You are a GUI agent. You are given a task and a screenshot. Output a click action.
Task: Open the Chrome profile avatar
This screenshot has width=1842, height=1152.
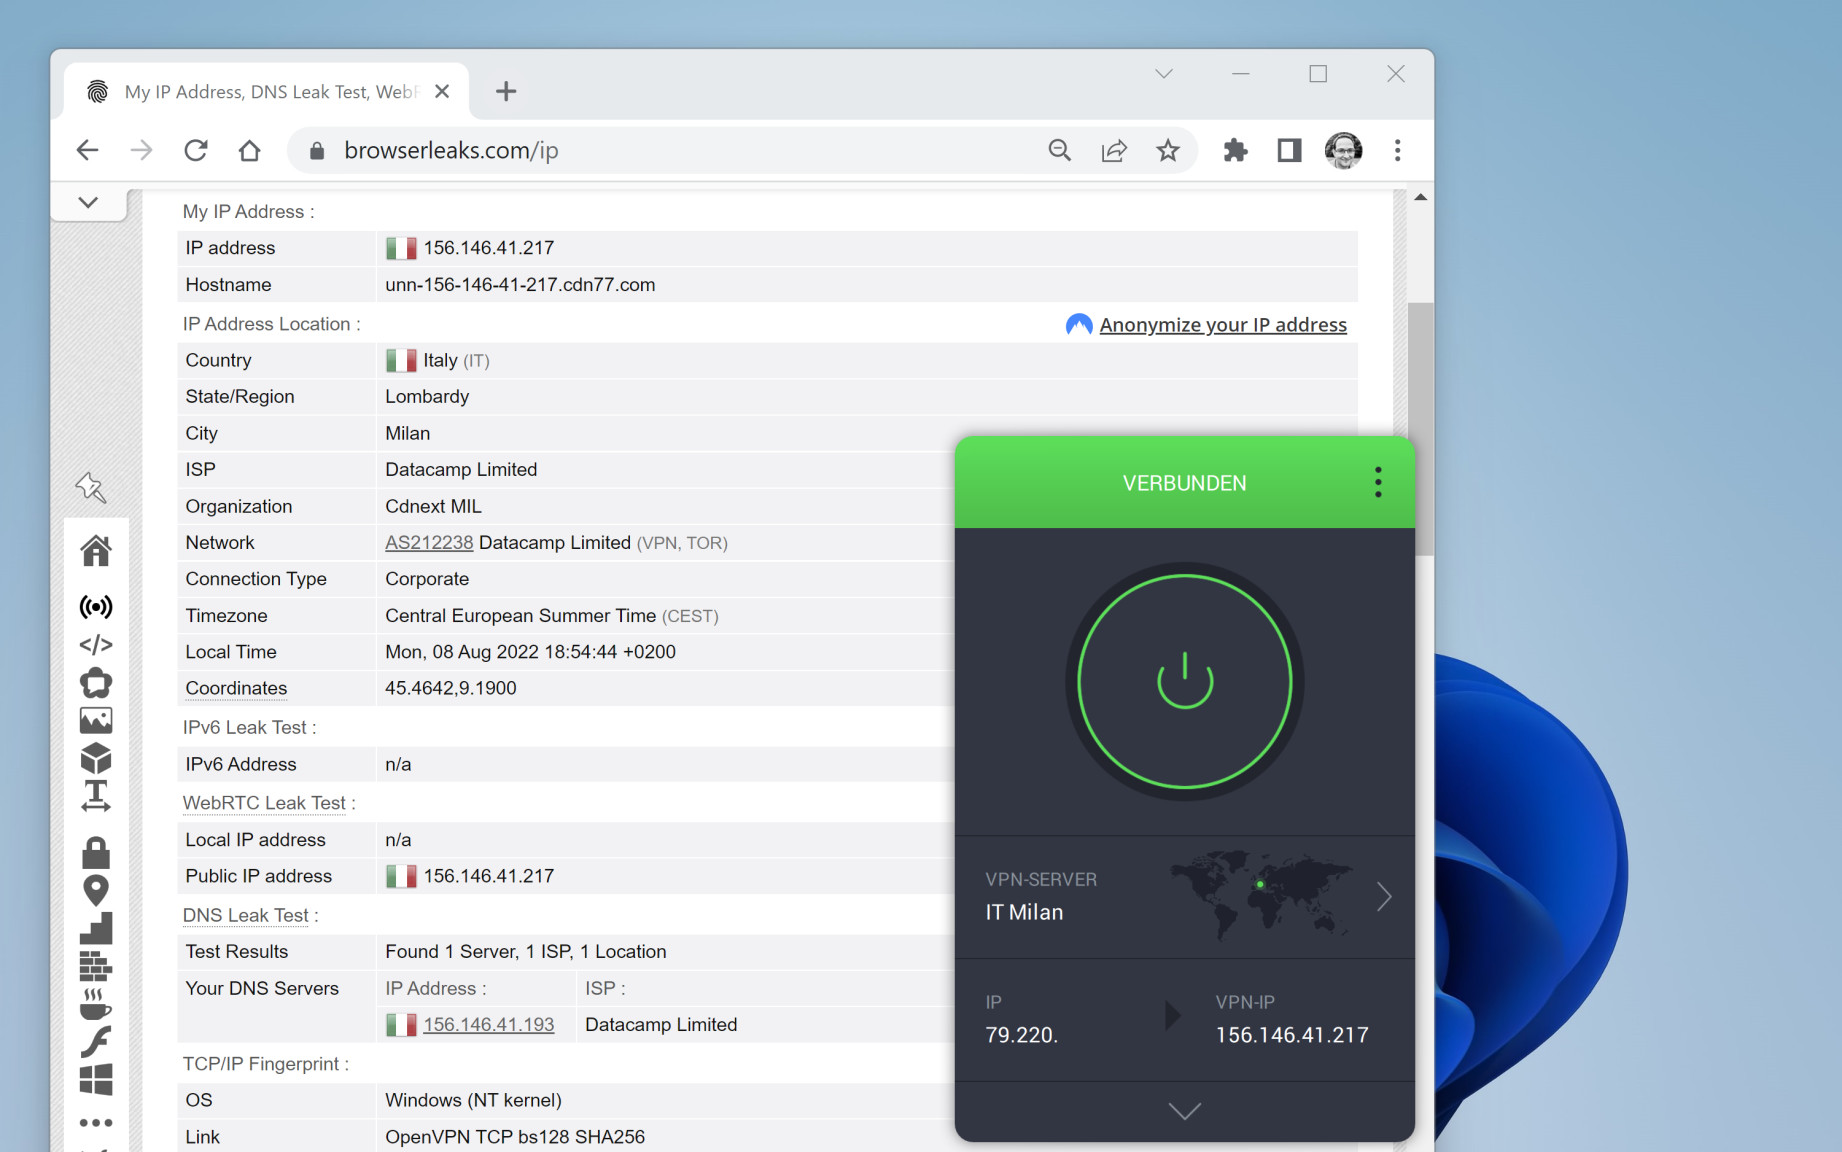click(x=1344, y=150)
